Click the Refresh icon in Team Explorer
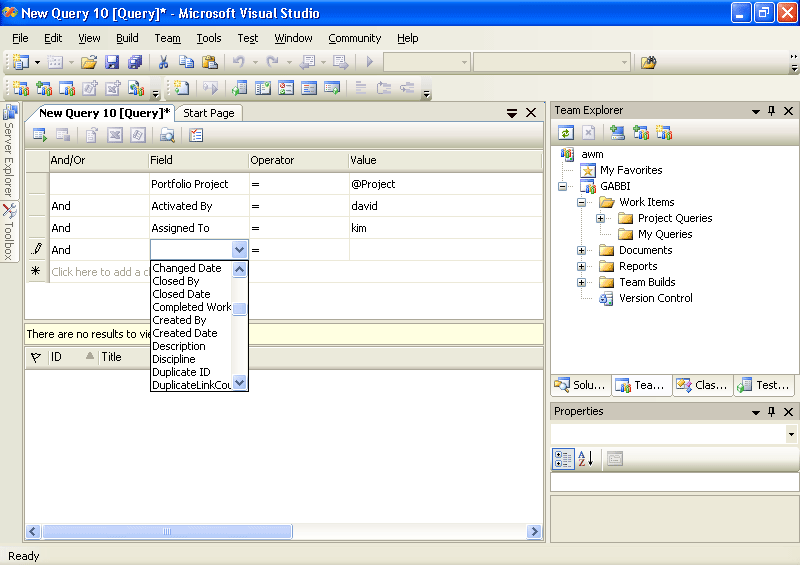 tap(566, 133)
